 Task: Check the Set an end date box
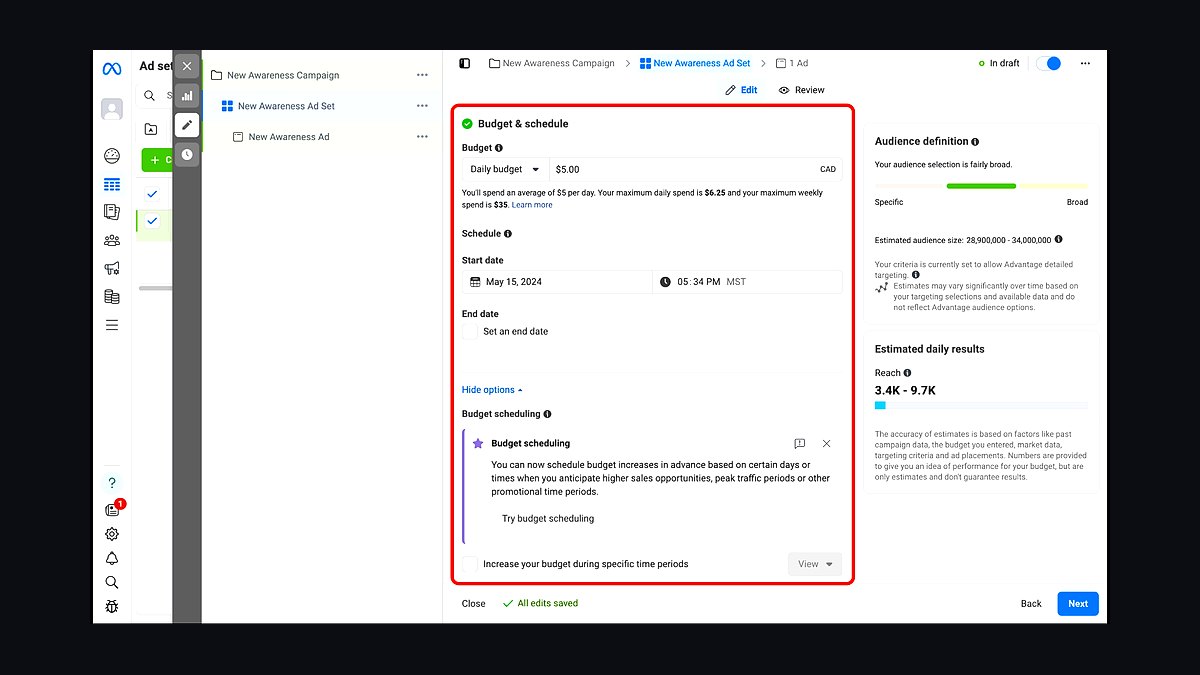point(470,331)
